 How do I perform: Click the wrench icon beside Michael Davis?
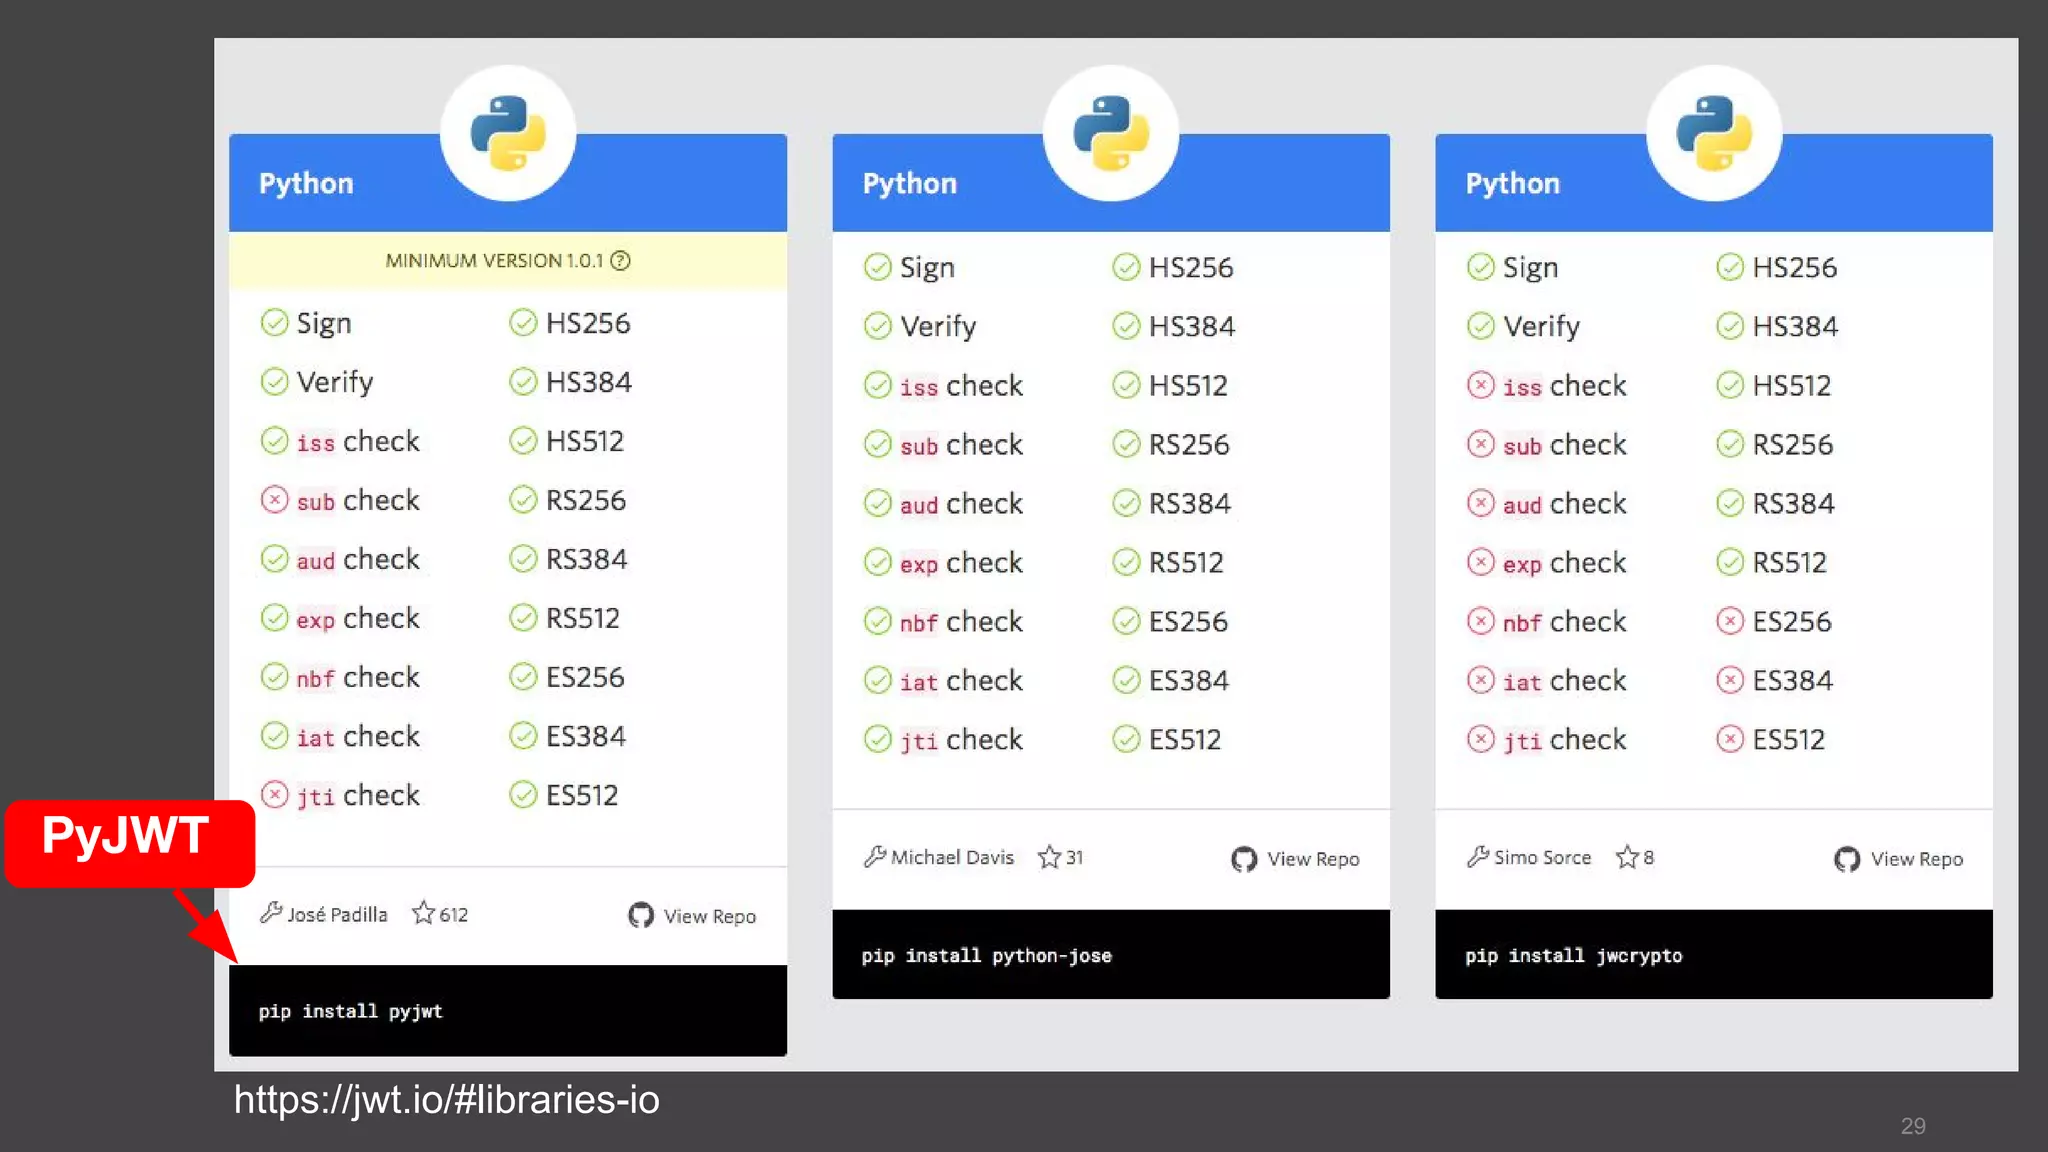click(875, 856)
